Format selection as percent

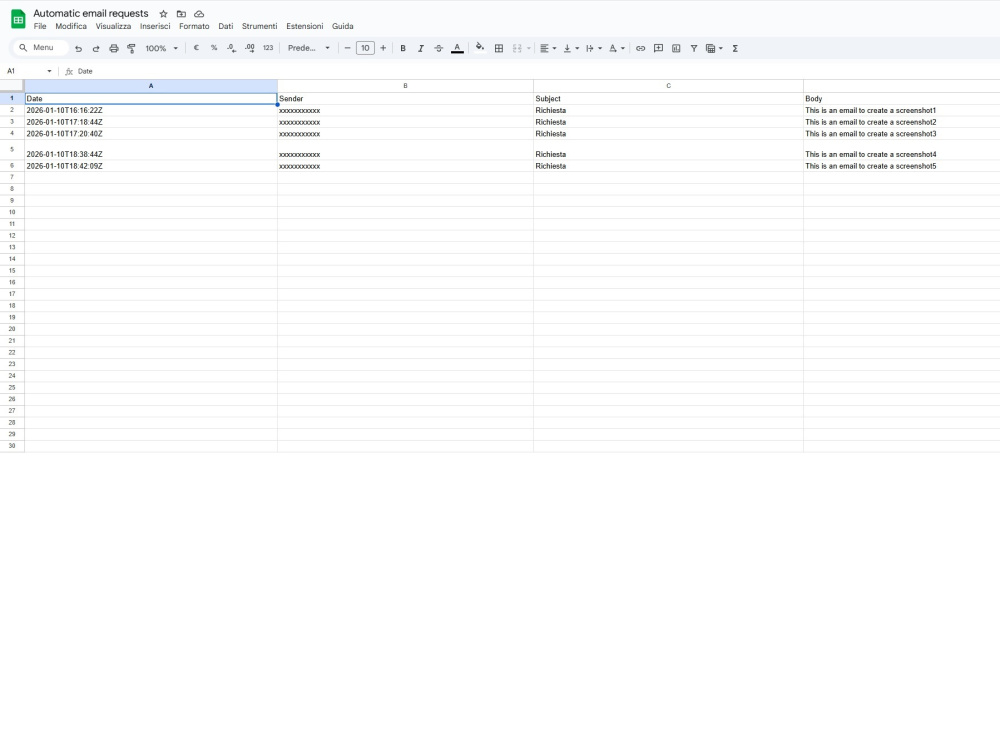[x=214, y=48]
